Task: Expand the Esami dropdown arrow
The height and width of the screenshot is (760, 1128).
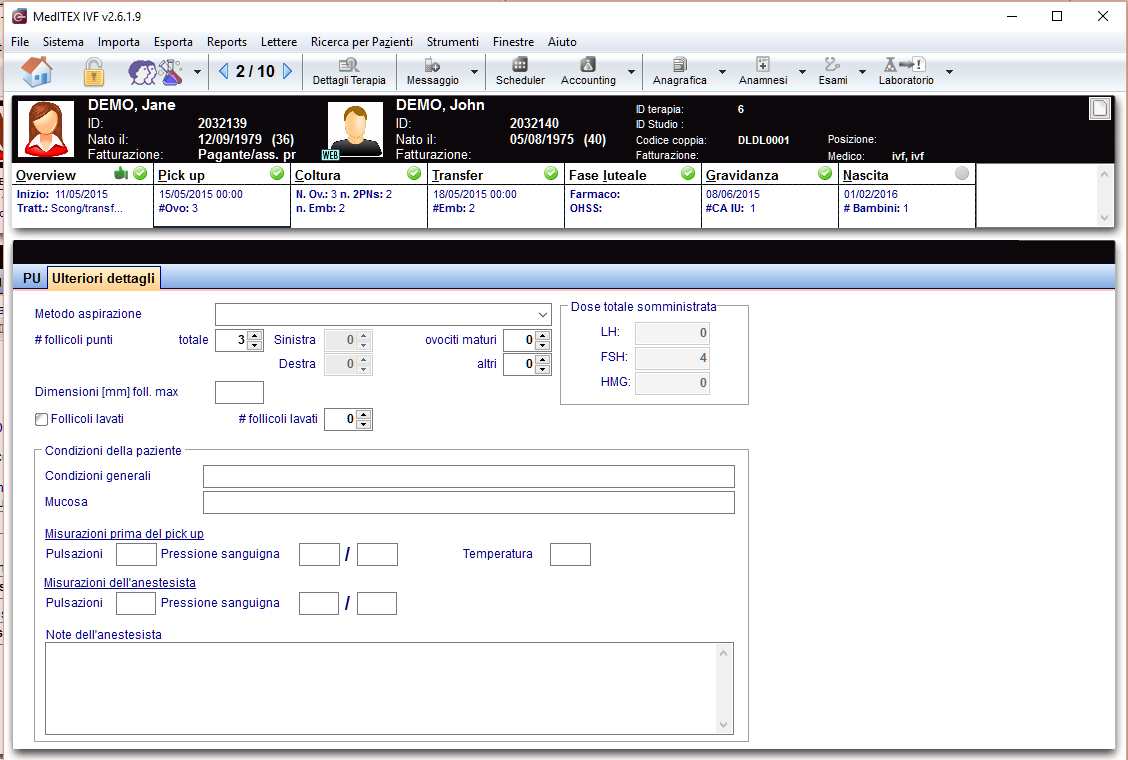Action: tap(862, 72)
